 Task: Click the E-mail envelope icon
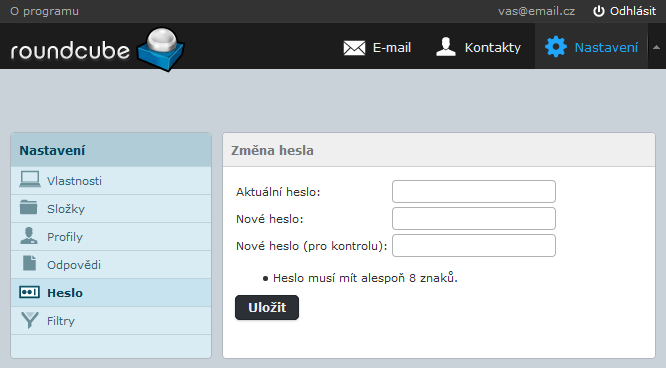tap(354, 48)
